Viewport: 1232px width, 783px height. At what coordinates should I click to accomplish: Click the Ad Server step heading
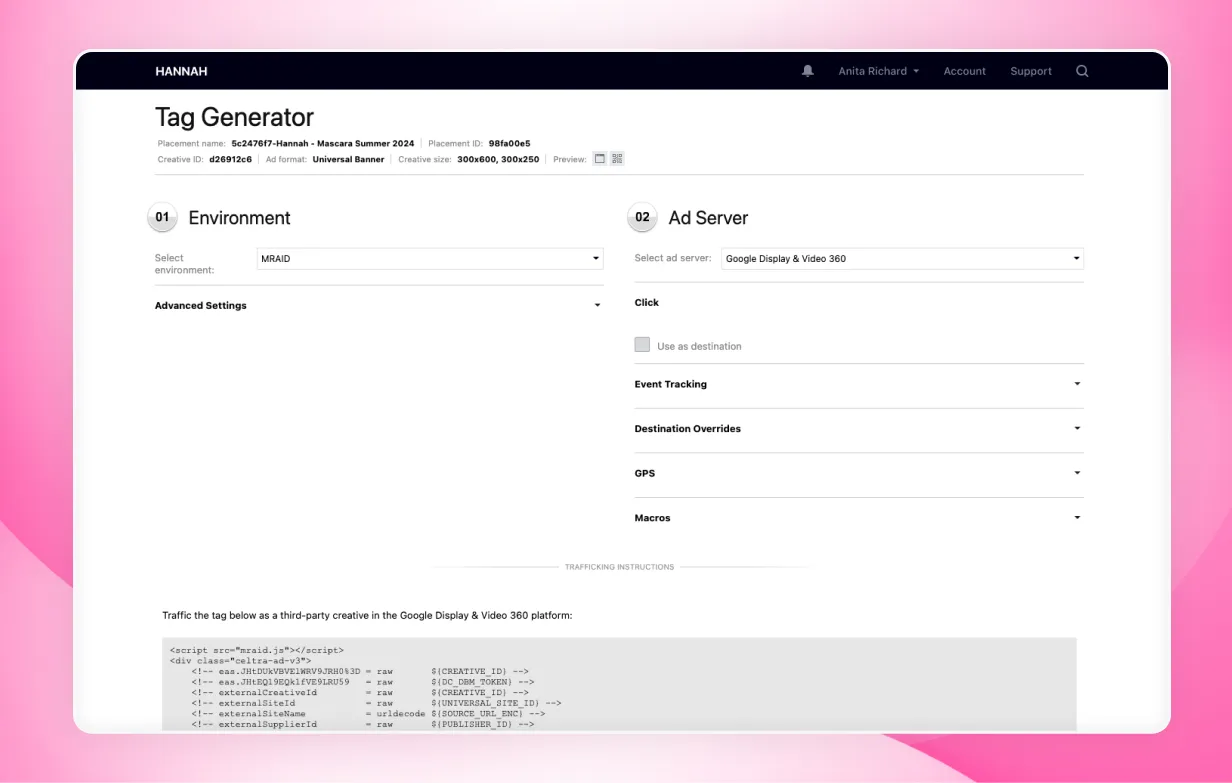(708, 218)
